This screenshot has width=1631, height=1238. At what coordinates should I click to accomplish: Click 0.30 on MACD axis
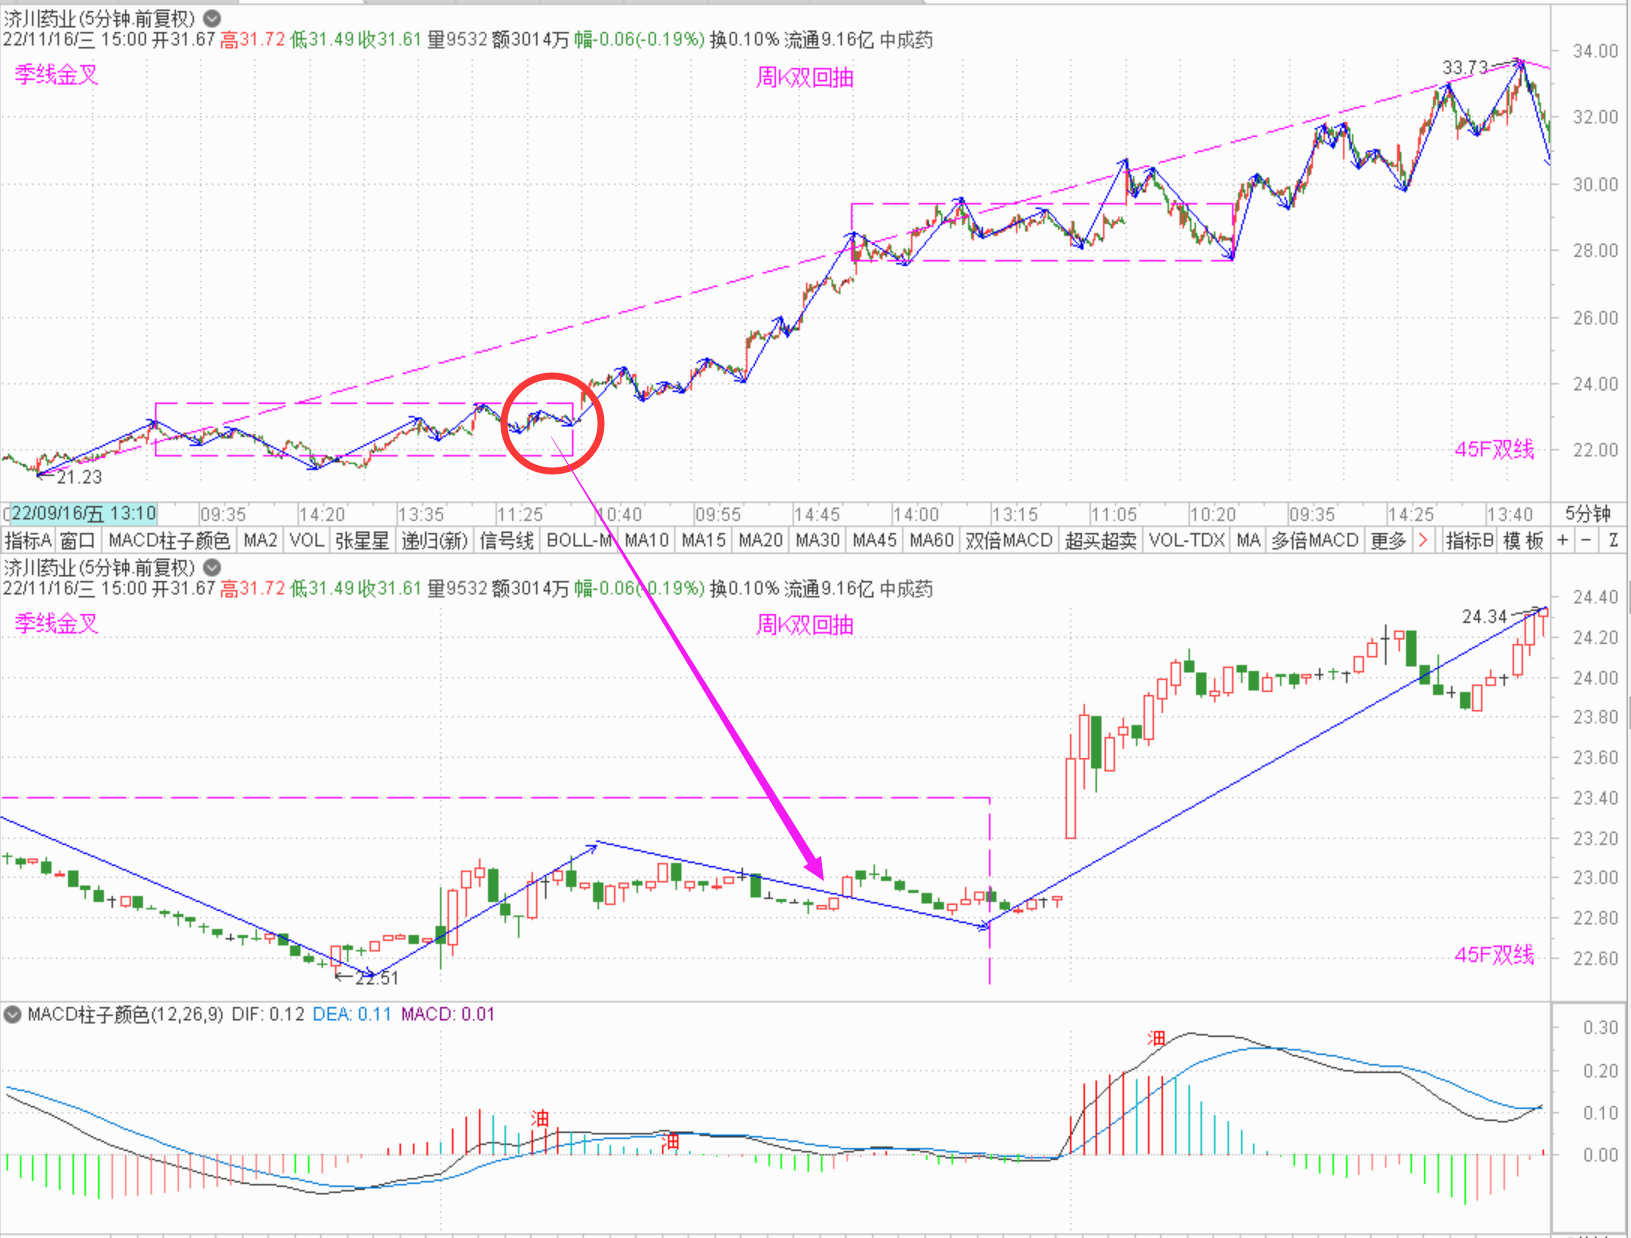(1600, 1027)
